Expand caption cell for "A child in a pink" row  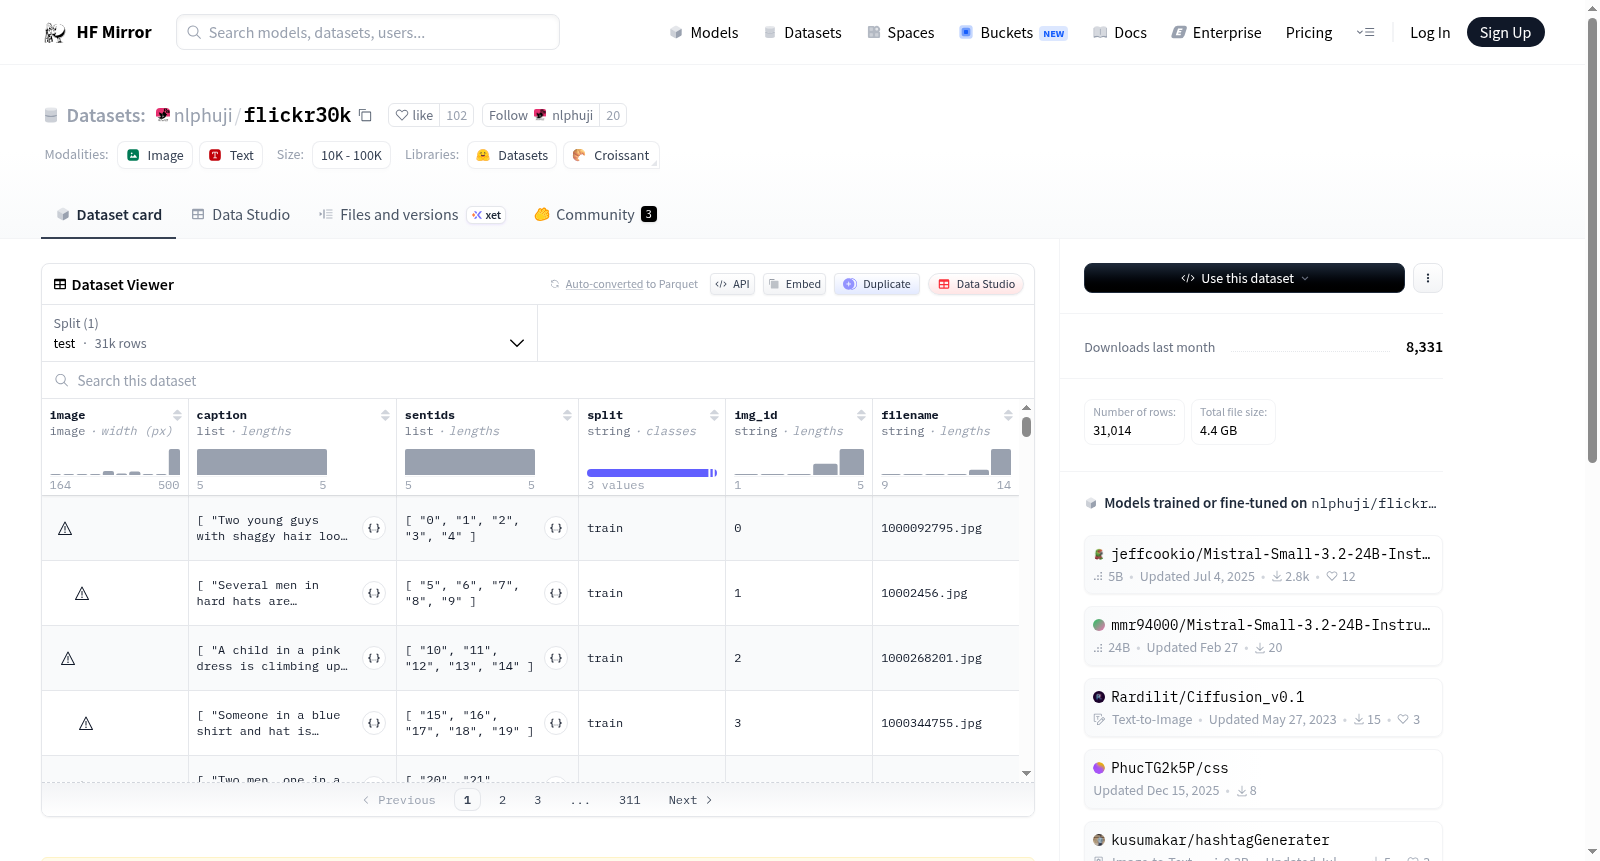click(374, 658)
